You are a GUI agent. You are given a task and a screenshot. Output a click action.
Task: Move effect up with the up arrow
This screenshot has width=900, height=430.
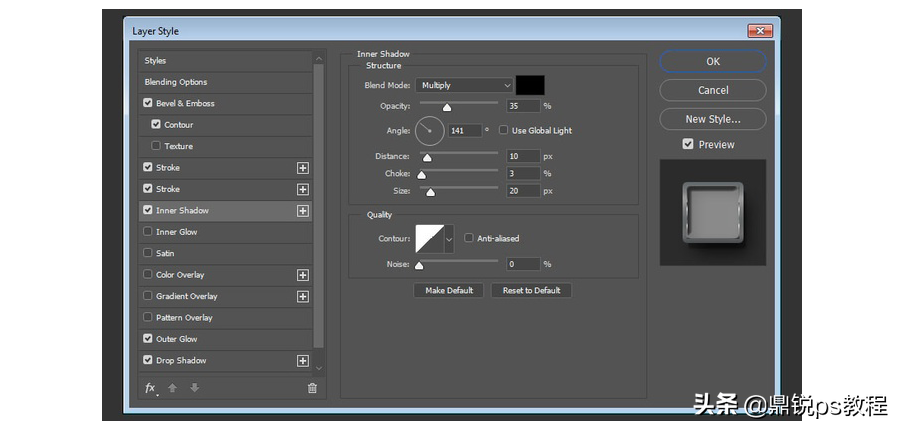coord(172,388)
